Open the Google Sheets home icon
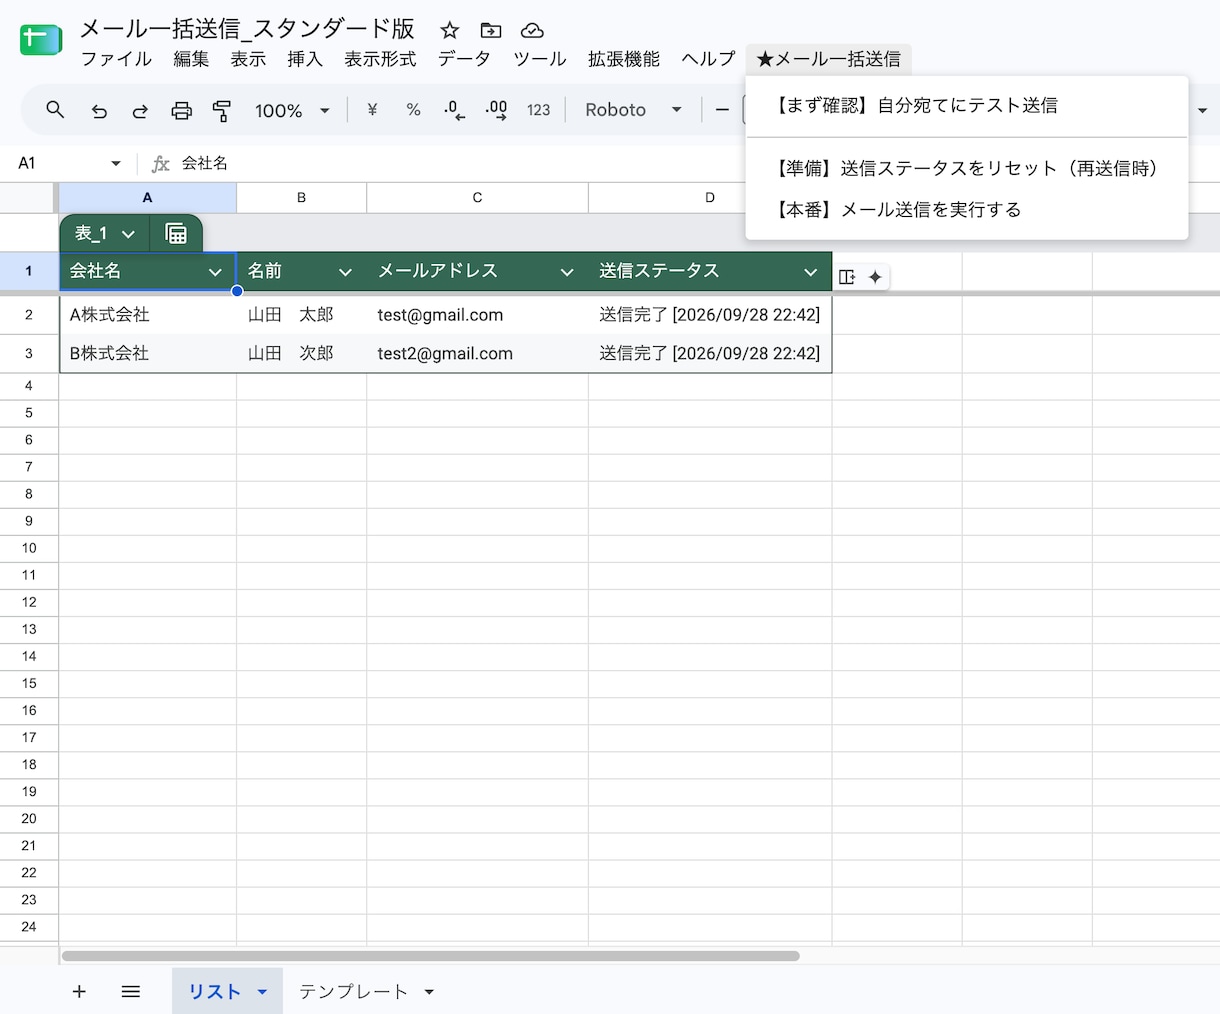1220x1014 pixels. click(41, 40)
